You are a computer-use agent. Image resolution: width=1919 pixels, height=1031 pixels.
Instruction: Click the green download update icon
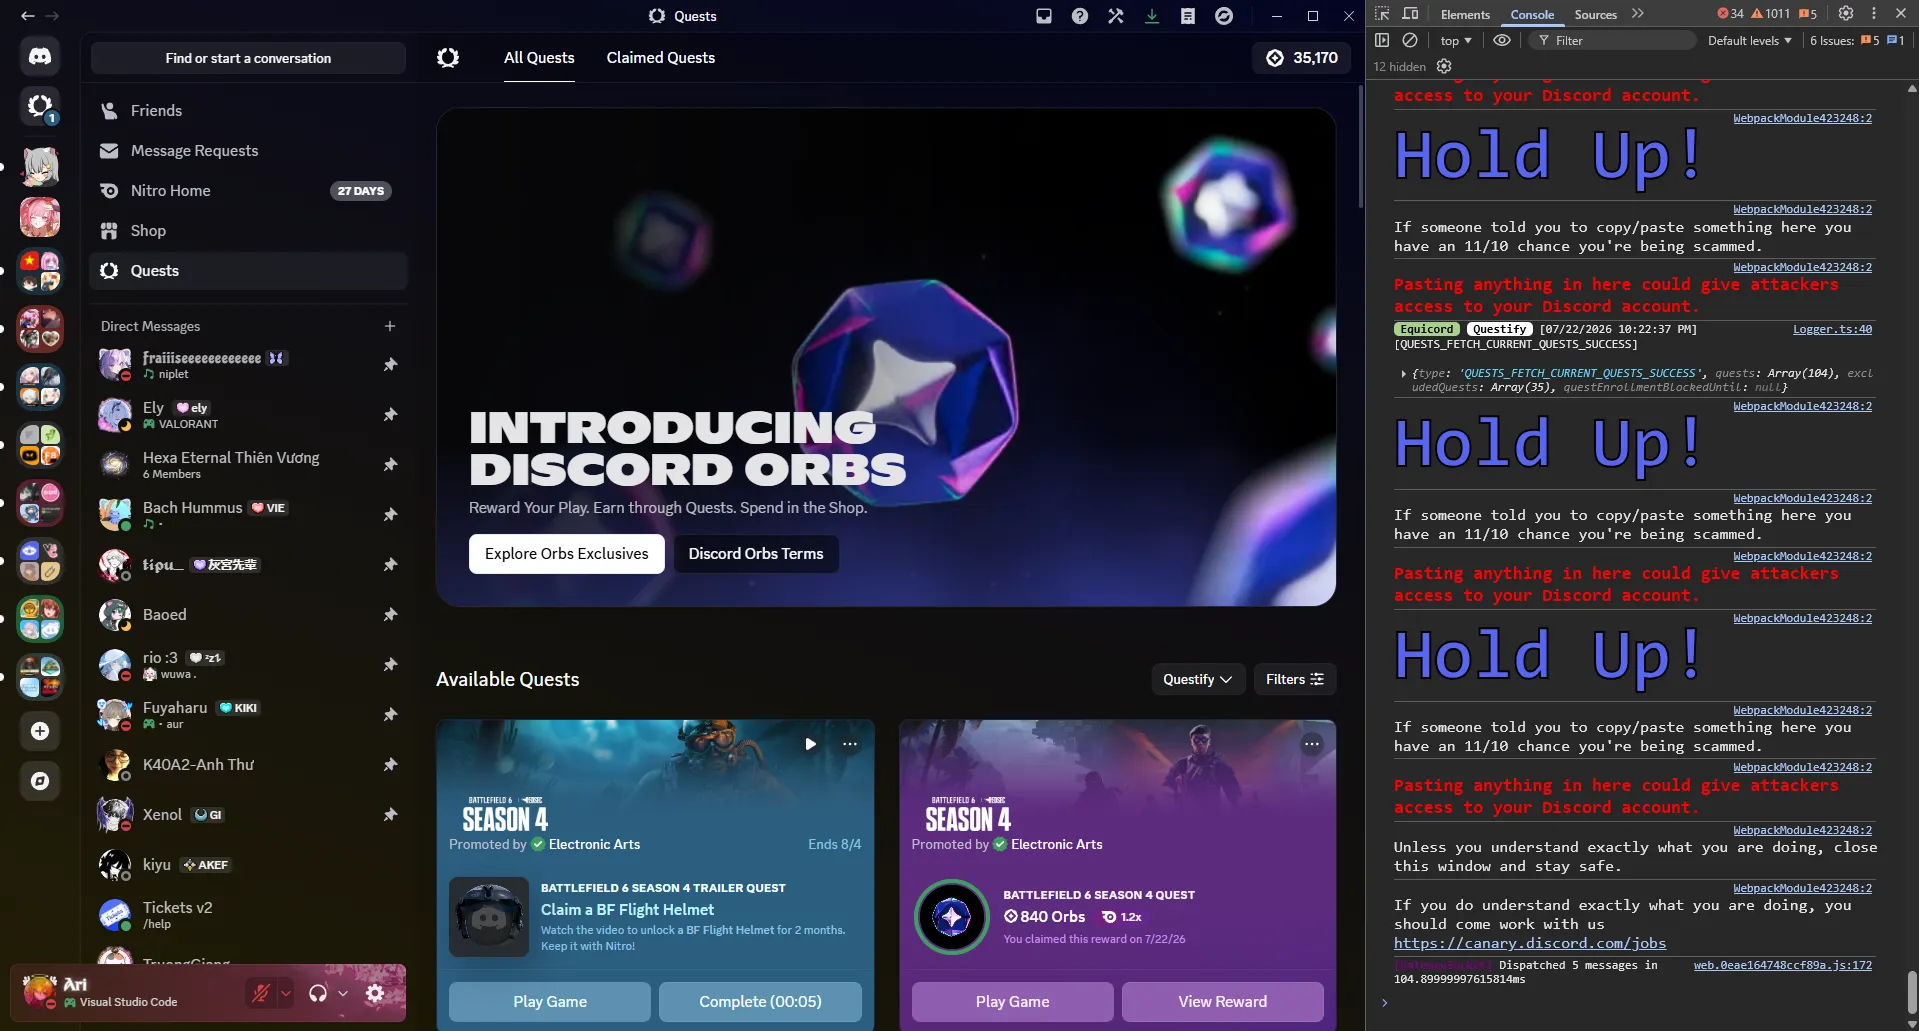1152,16
